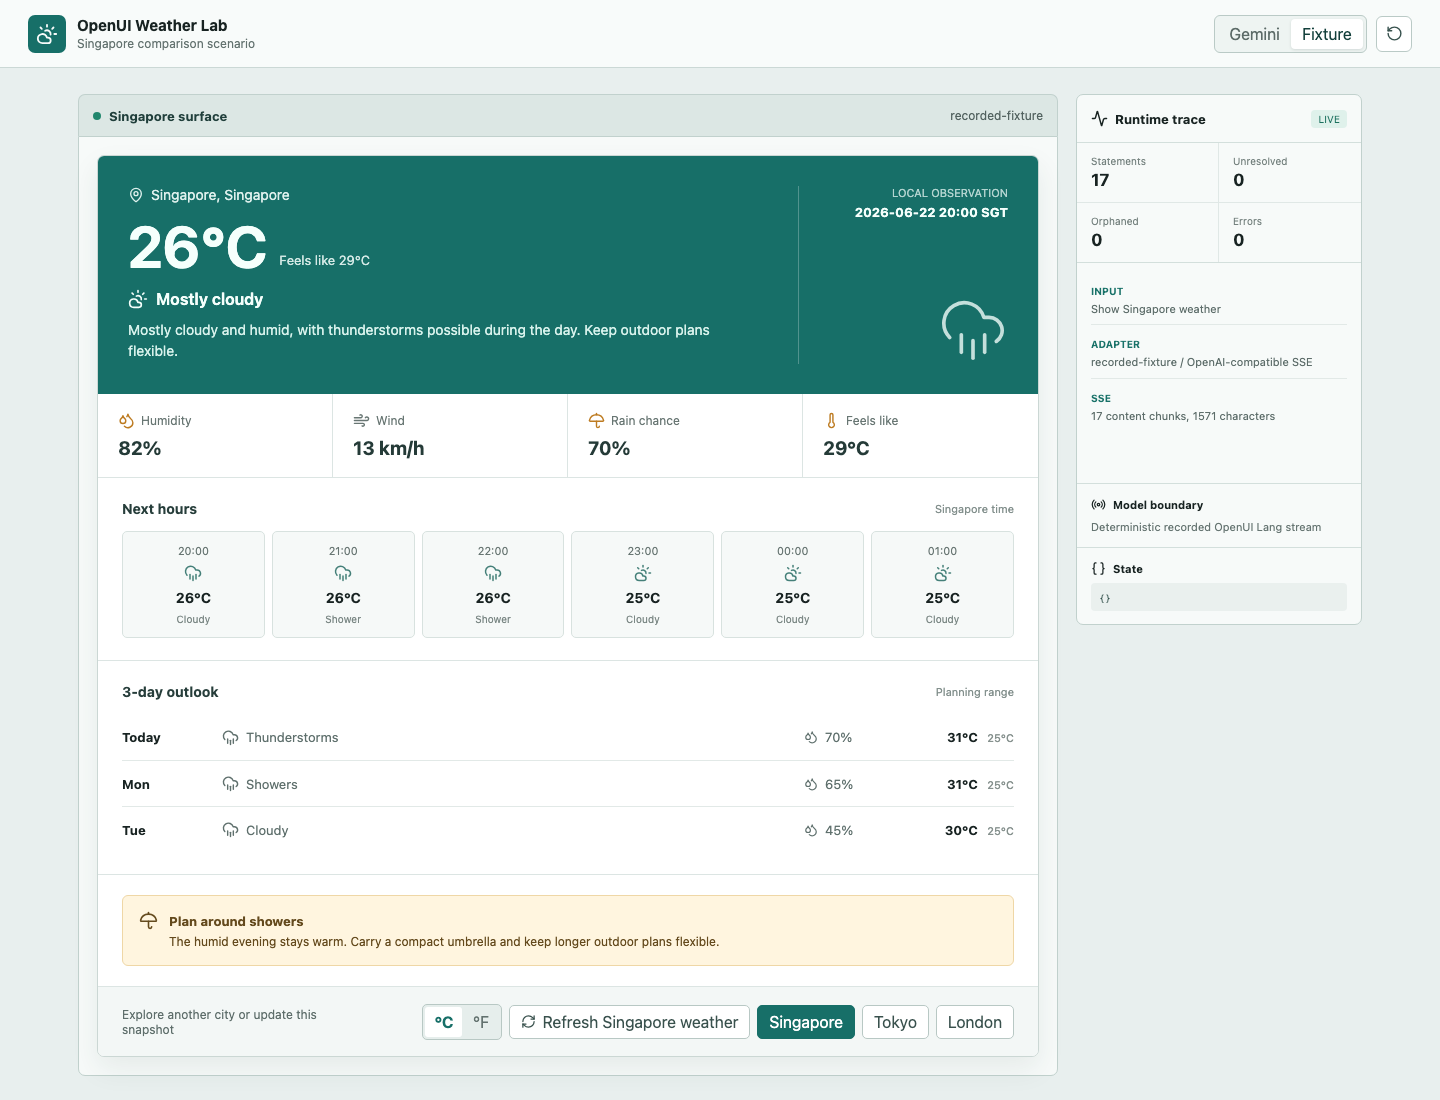Click the shower icon in the 22:00 card
The height and width of the screenshot is (1100, 1440).
point(493,573)
